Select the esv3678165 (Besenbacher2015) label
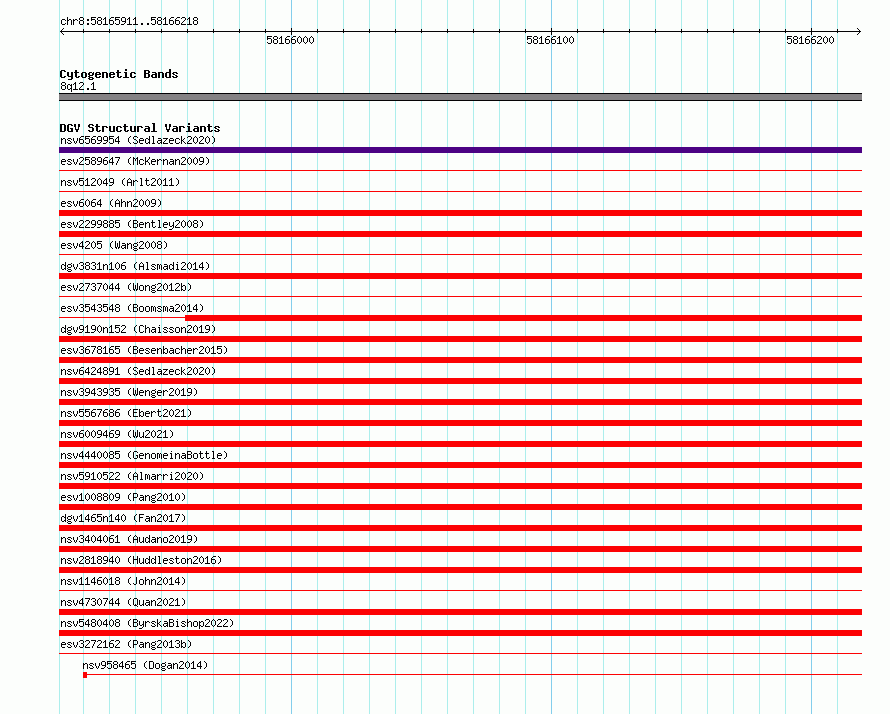This screenshot has height=714, width=890. click(x=144, y=350)
